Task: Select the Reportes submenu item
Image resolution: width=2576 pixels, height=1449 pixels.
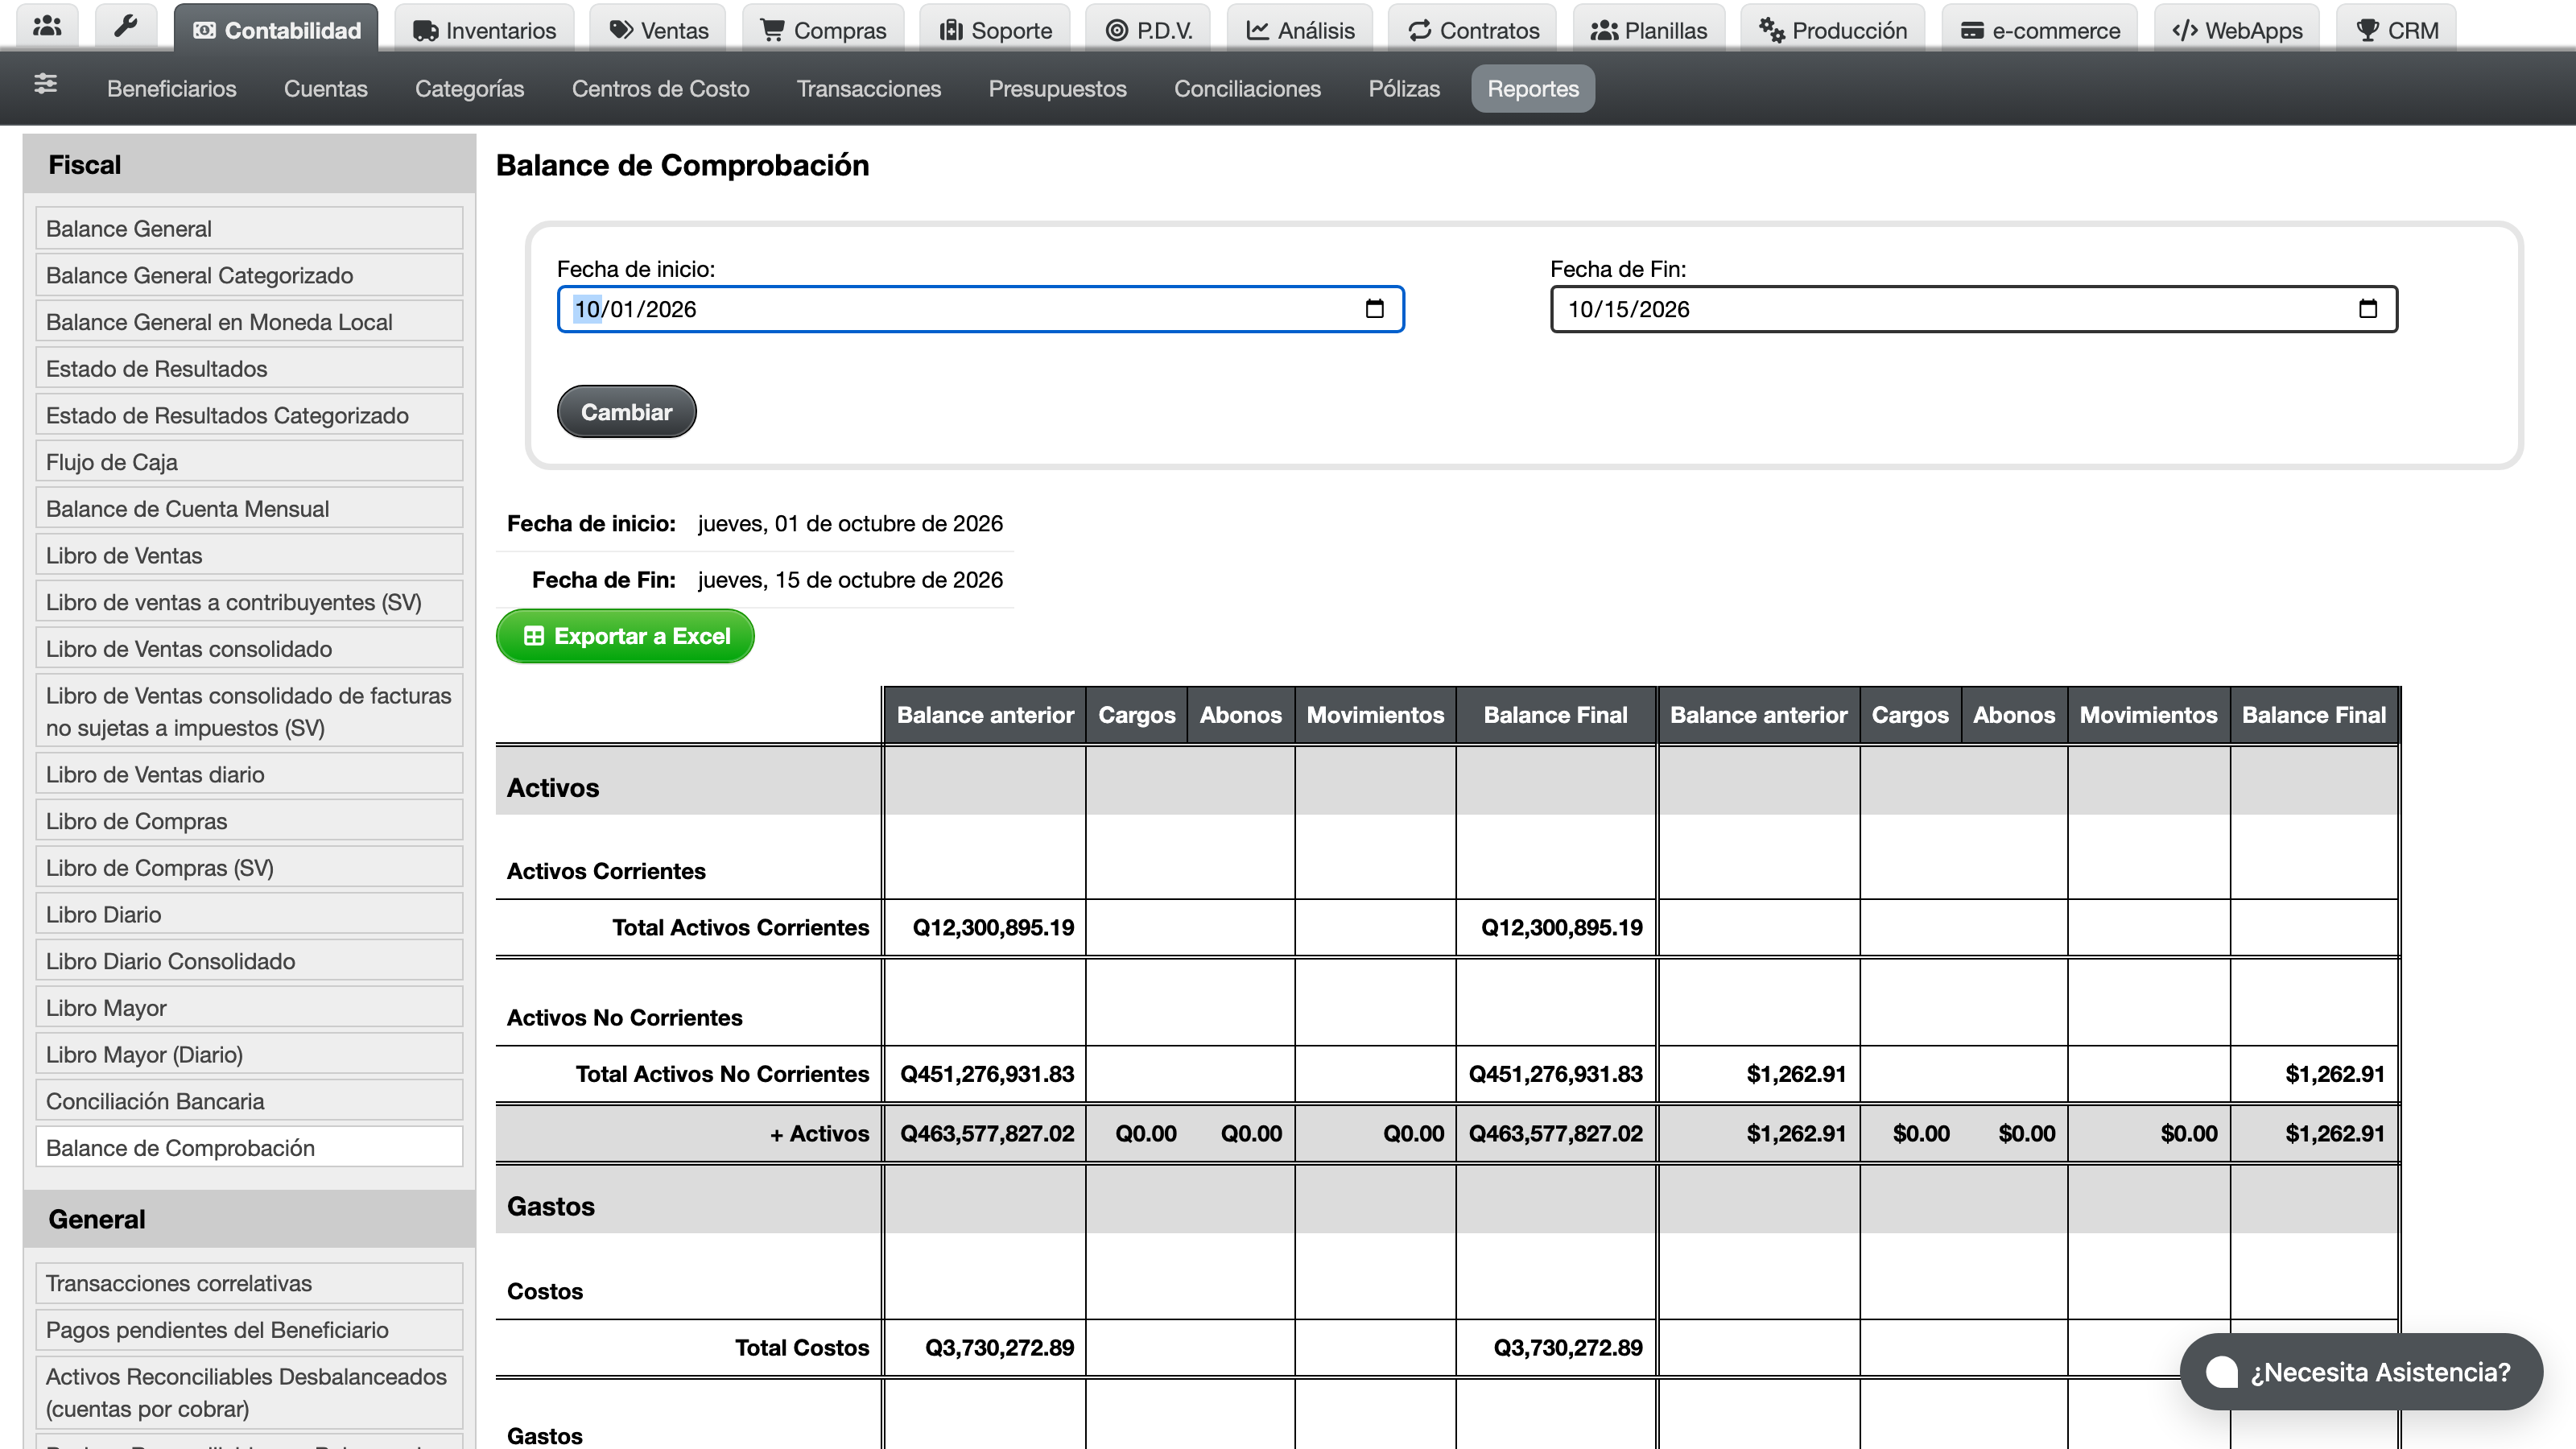Action: 1533,88
